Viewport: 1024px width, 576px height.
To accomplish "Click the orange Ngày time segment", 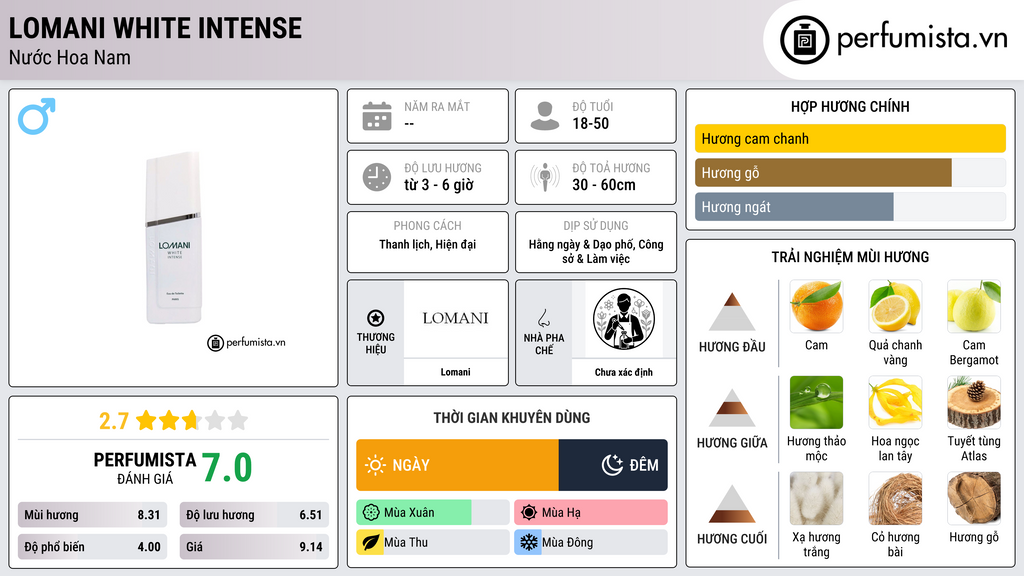I will pos(457,465).
